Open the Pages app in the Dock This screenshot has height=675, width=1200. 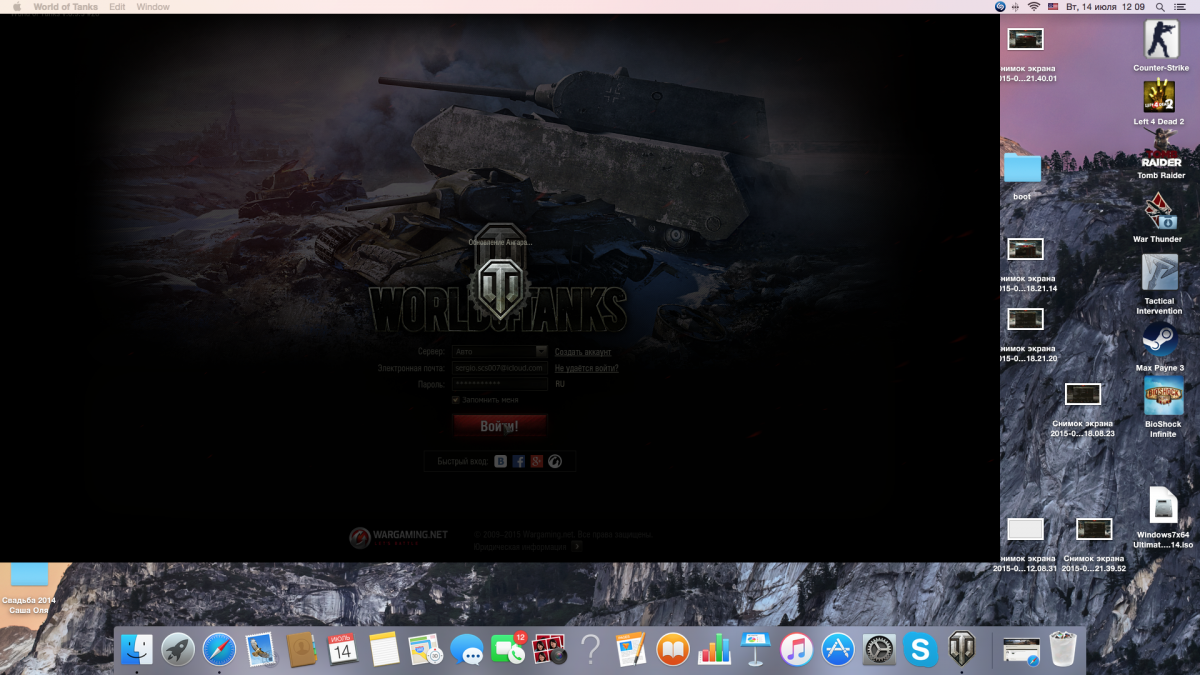pos(631,649)
